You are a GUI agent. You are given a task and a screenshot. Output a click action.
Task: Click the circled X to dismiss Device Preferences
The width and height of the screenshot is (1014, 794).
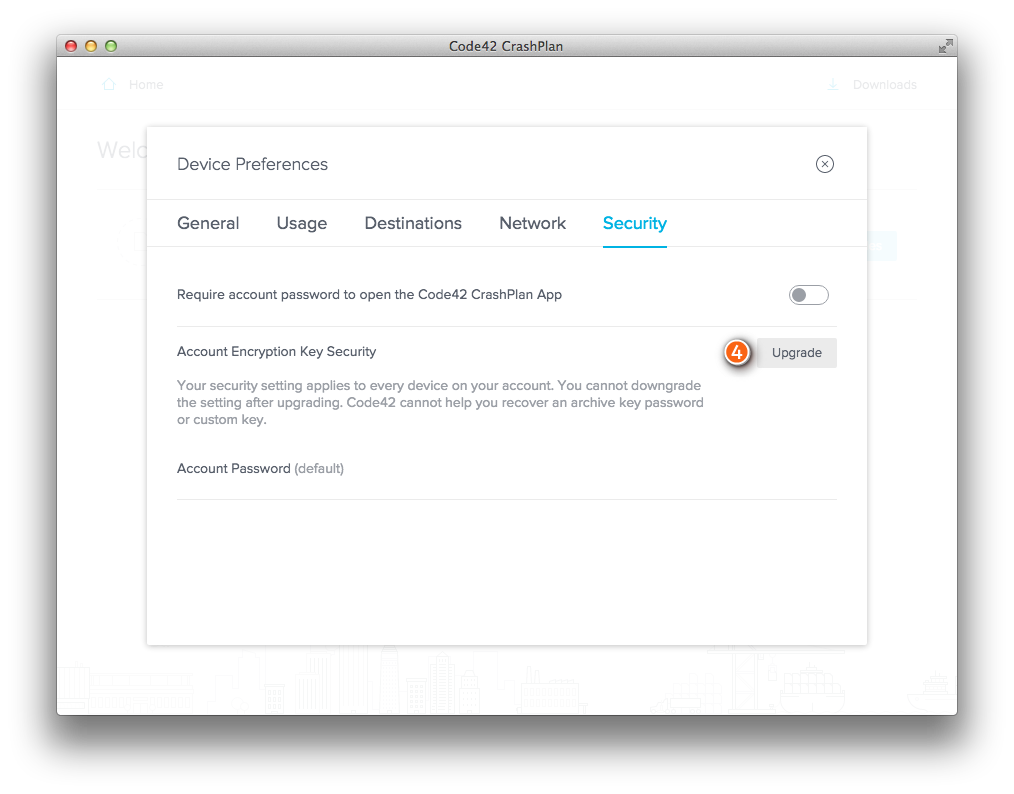(824, 164)
